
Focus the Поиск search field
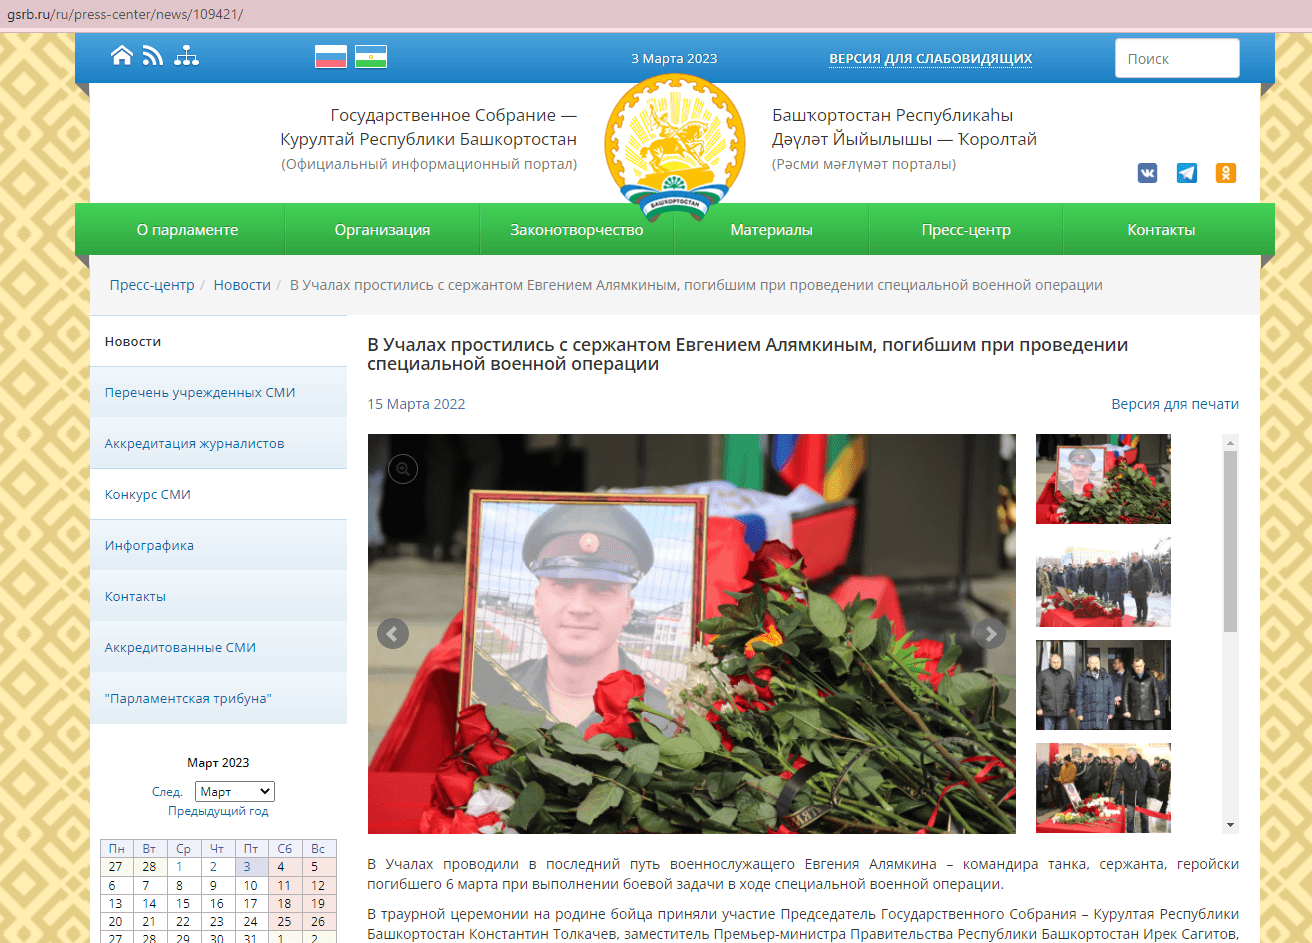tap(1177, 58)
